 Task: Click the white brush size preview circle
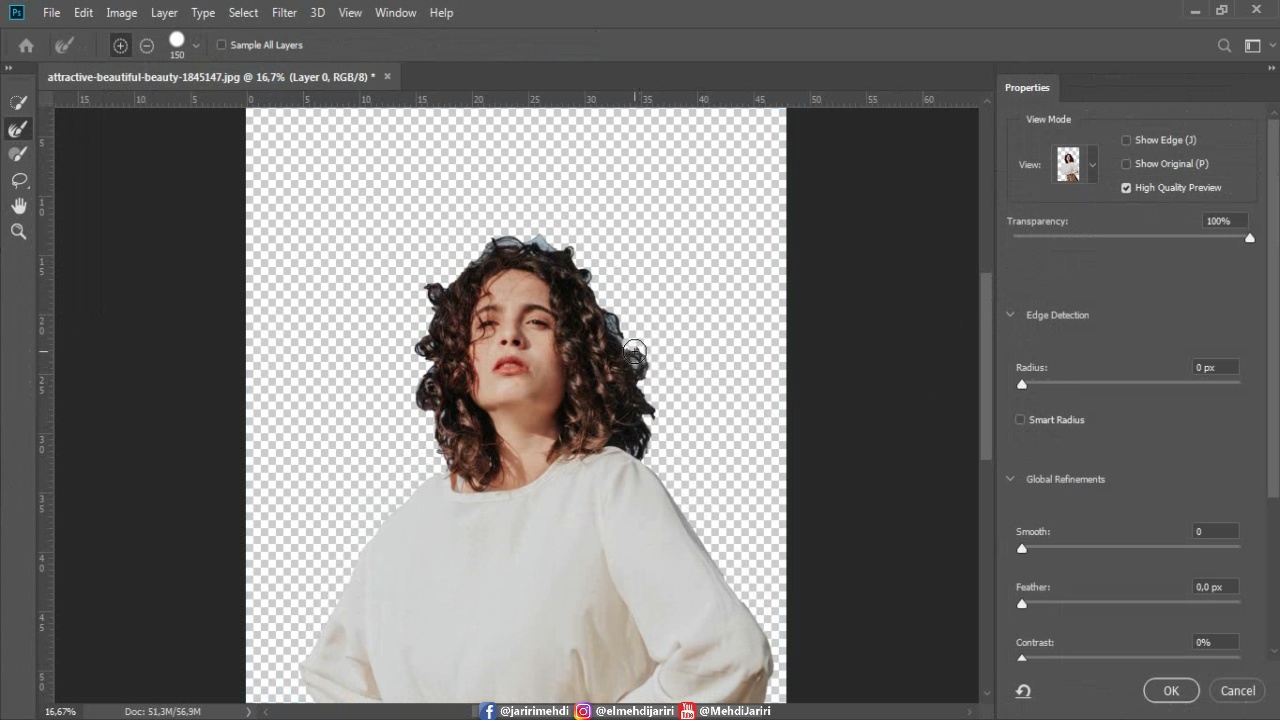coord(177,40)
